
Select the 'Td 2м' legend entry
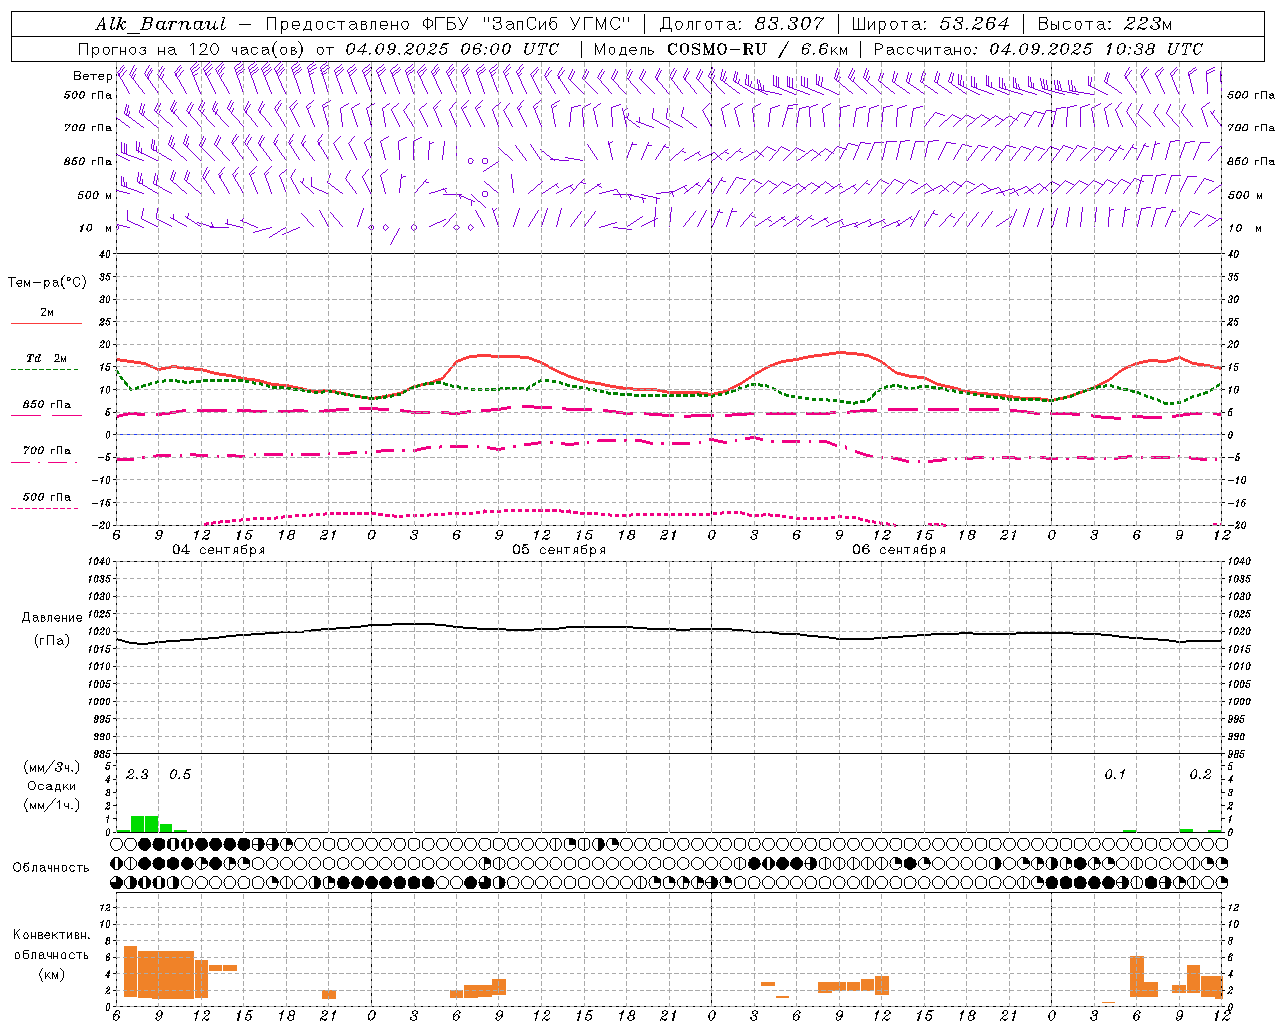pyautogui.click(x=46, y=358)
